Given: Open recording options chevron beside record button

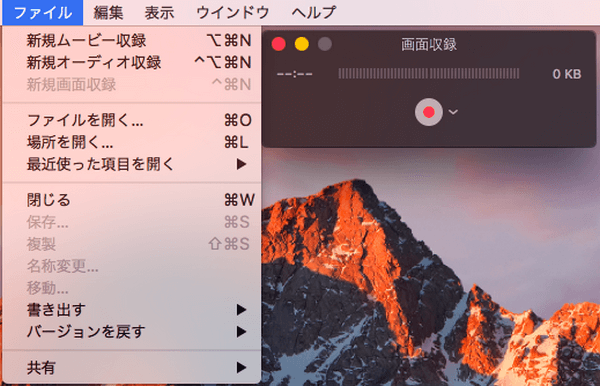Looking at the screenshot, I should [453, 112].
